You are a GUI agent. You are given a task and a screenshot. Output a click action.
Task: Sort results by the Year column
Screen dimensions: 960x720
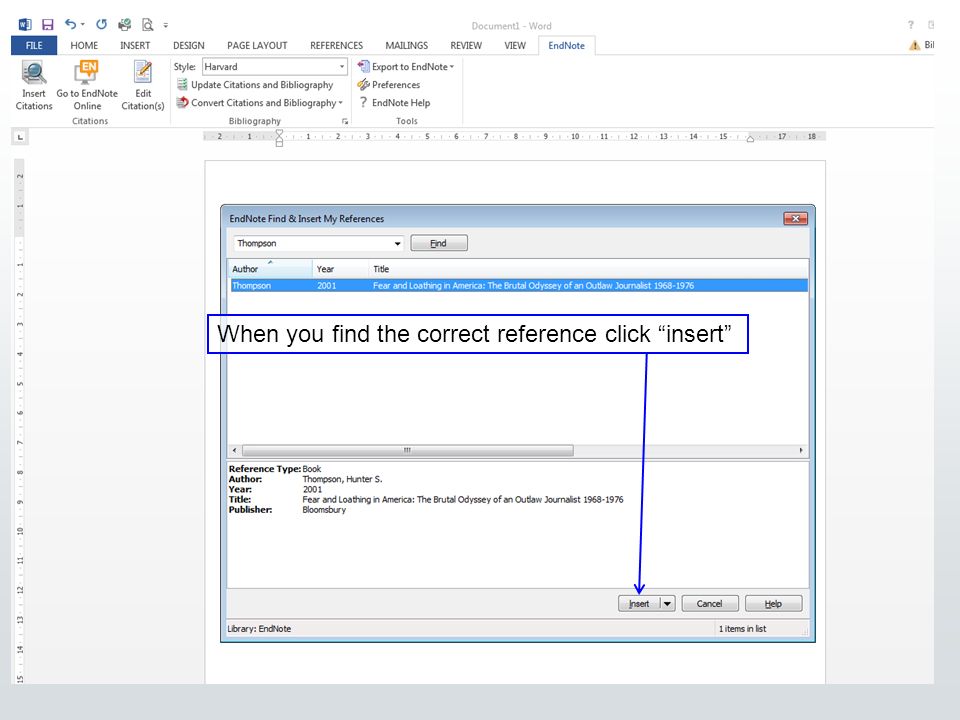pyautogui.click(x=340, y=269)
